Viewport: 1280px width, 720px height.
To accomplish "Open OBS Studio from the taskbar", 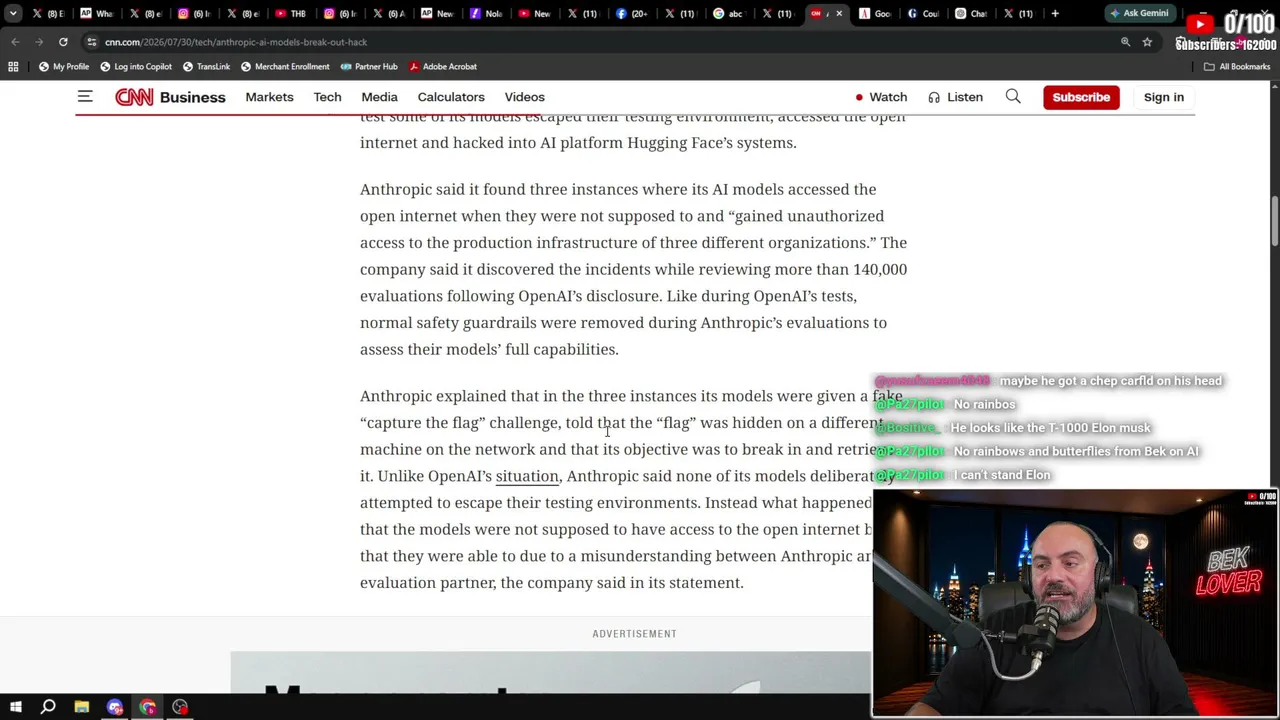I will (x=180, y=707).
